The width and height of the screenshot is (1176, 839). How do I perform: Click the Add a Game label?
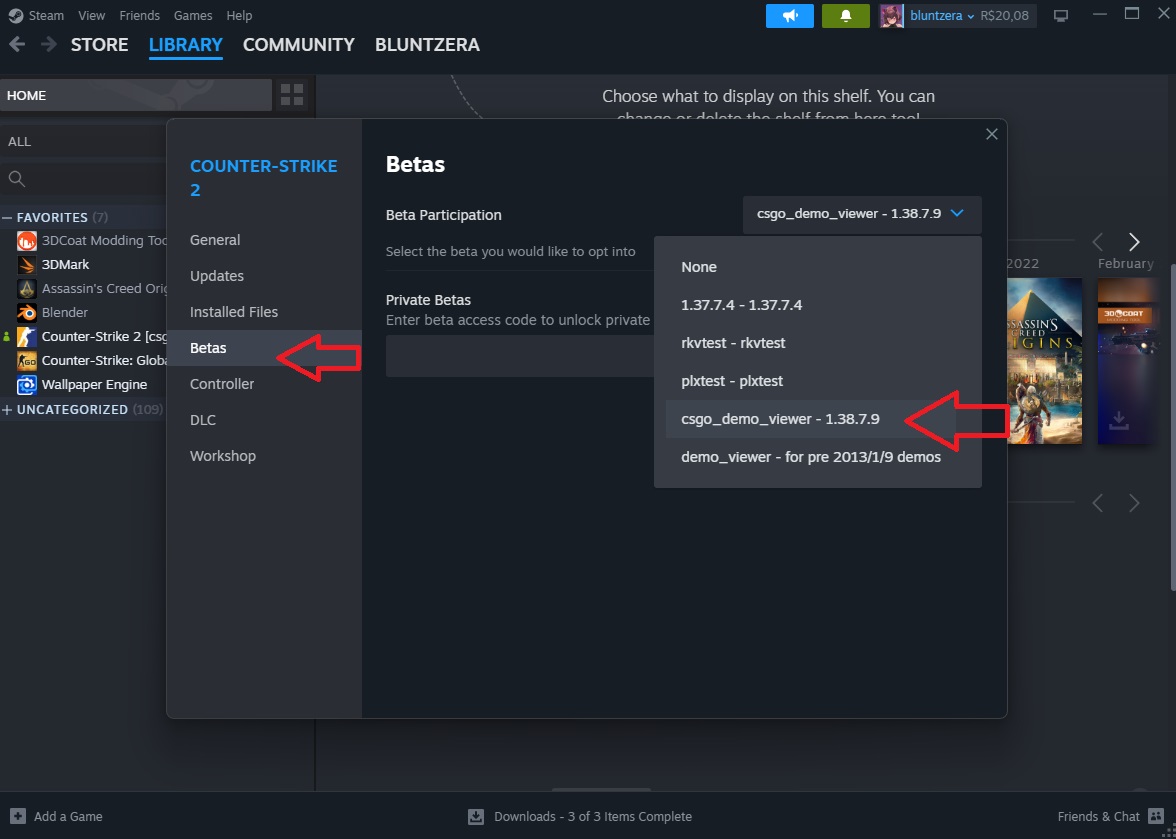[x=68, y=817]
